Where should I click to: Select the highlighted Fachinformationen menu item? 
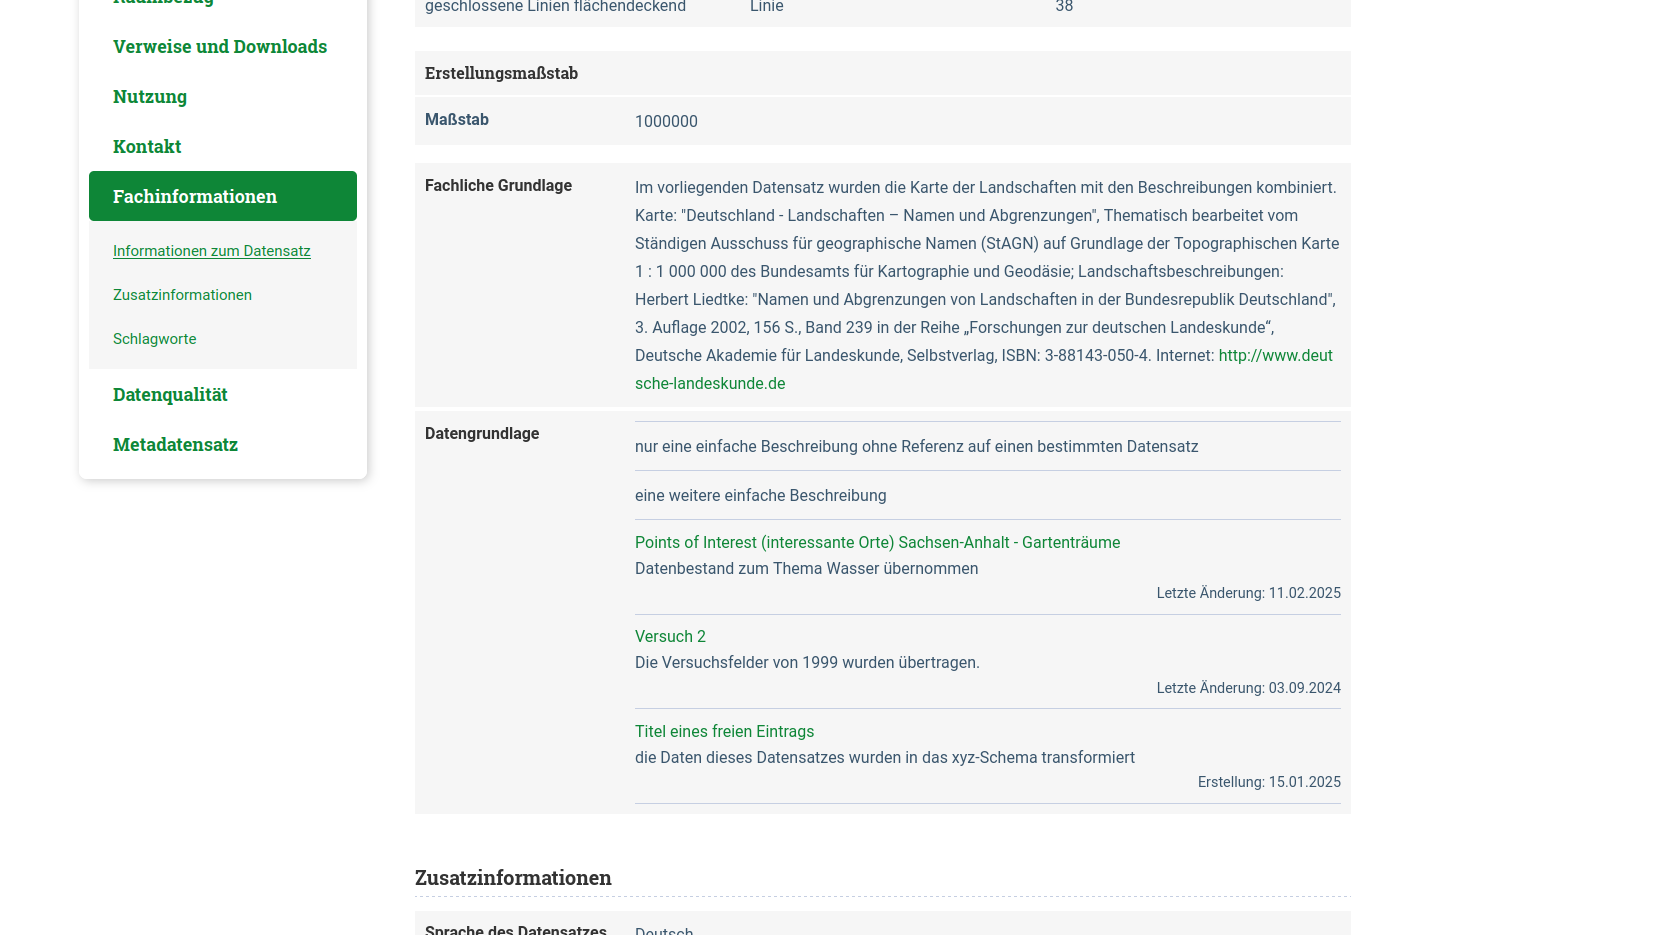[x=195, y=197]
